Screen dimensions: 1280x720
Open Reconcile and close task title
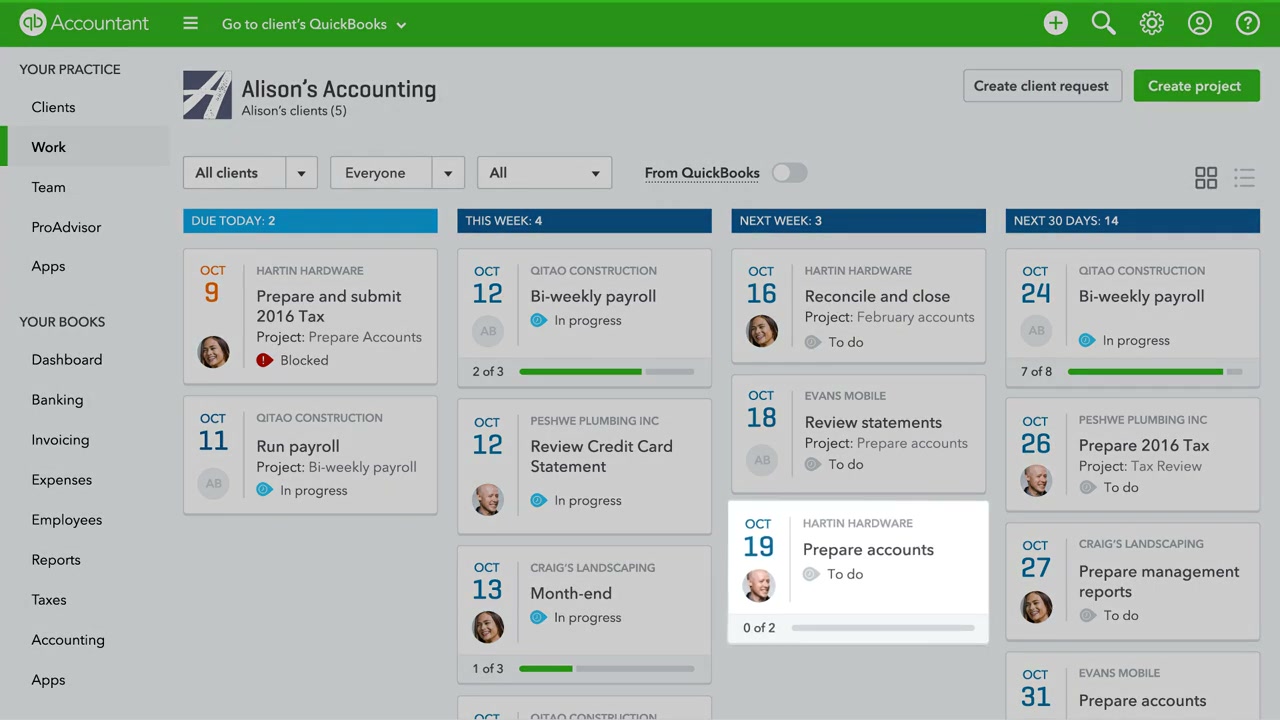tap(877, 296)
